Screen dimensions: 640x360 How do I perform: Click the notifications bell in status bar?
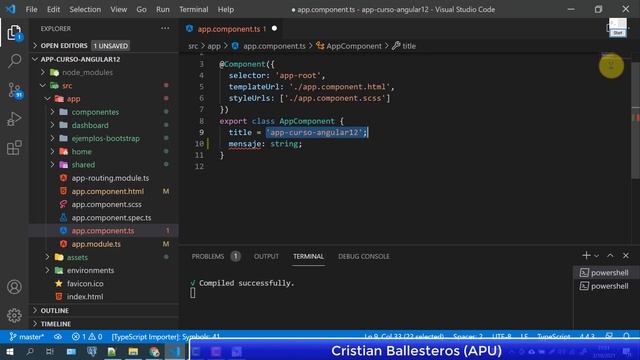627,336
